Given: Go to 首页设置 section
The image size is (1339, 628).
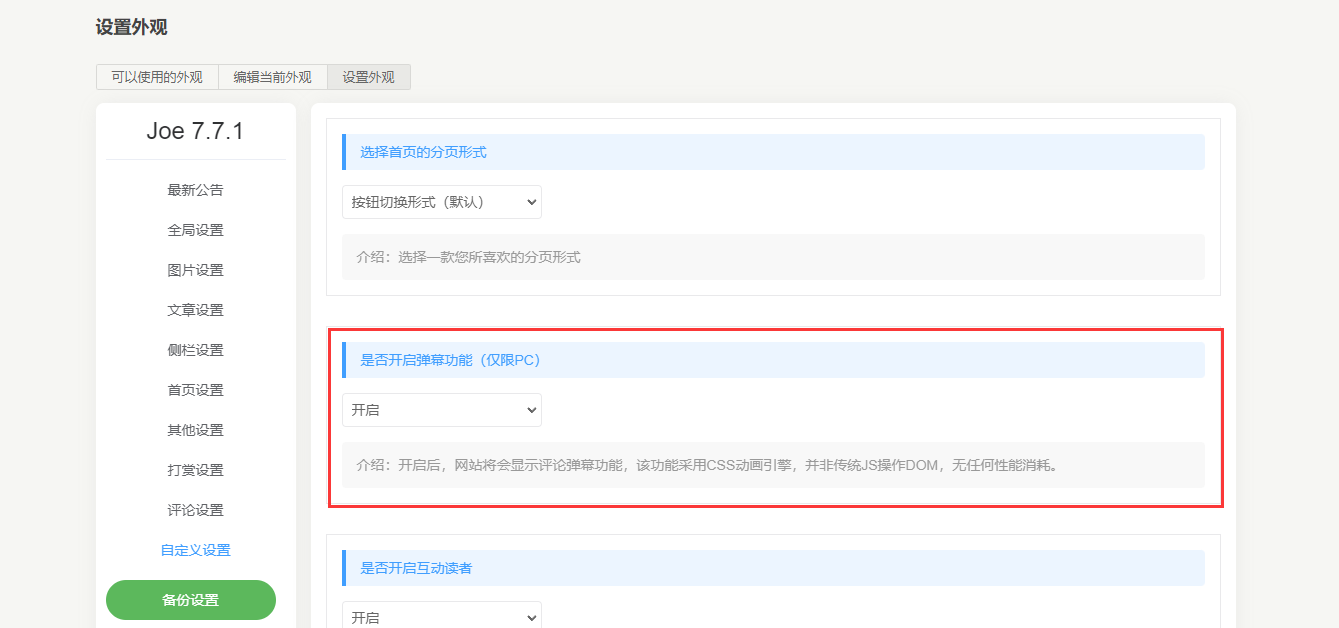Looking at the screenshot, I should pos(196,390).
